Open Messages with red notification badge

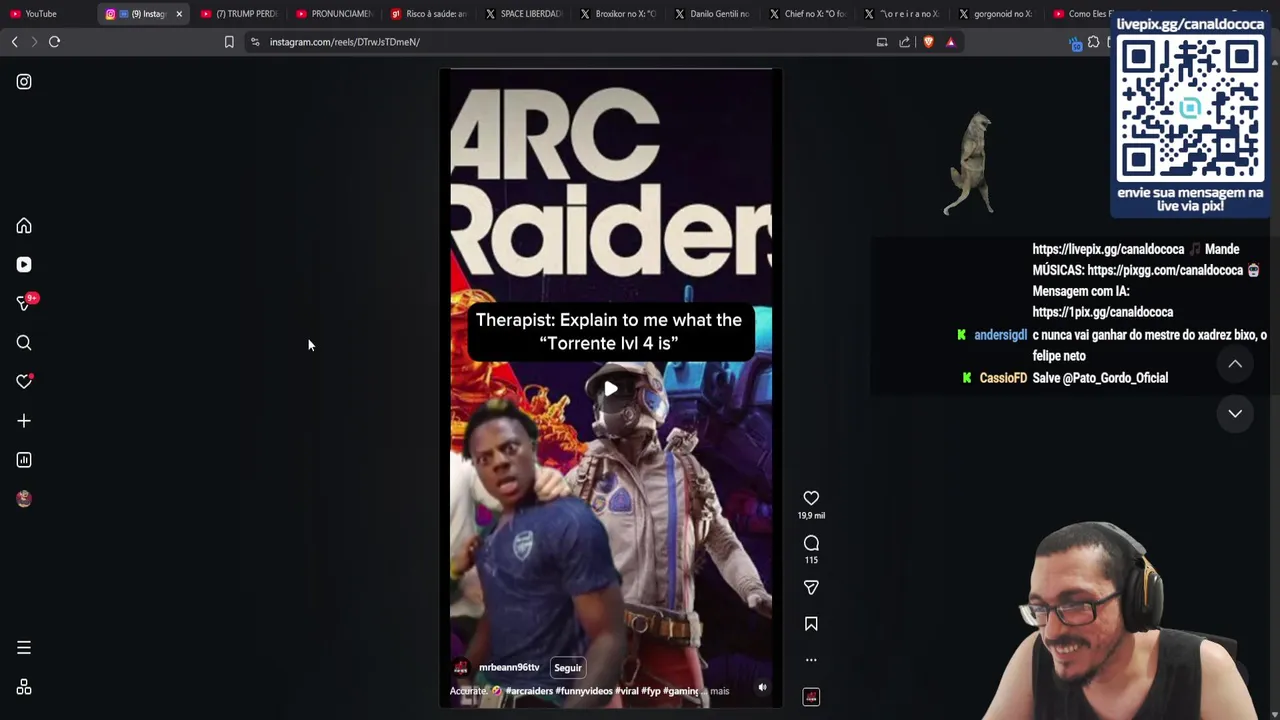click(25, 303)
